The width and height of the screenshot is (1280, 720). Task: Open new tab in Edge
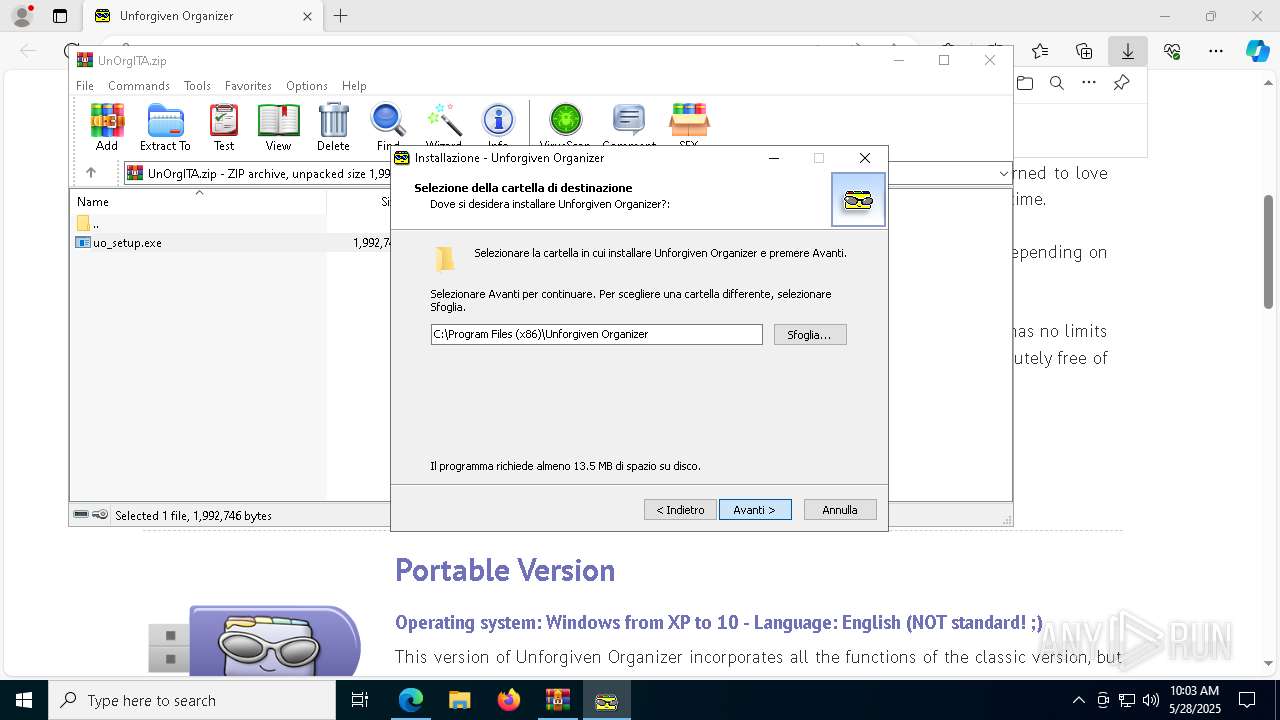[341, 16]
